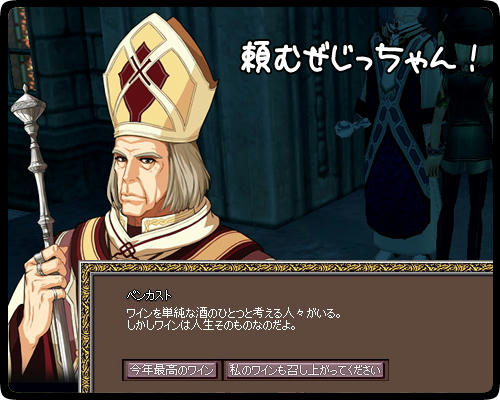
Task: Click the bishop's gray hair
Action: (188, 178)
